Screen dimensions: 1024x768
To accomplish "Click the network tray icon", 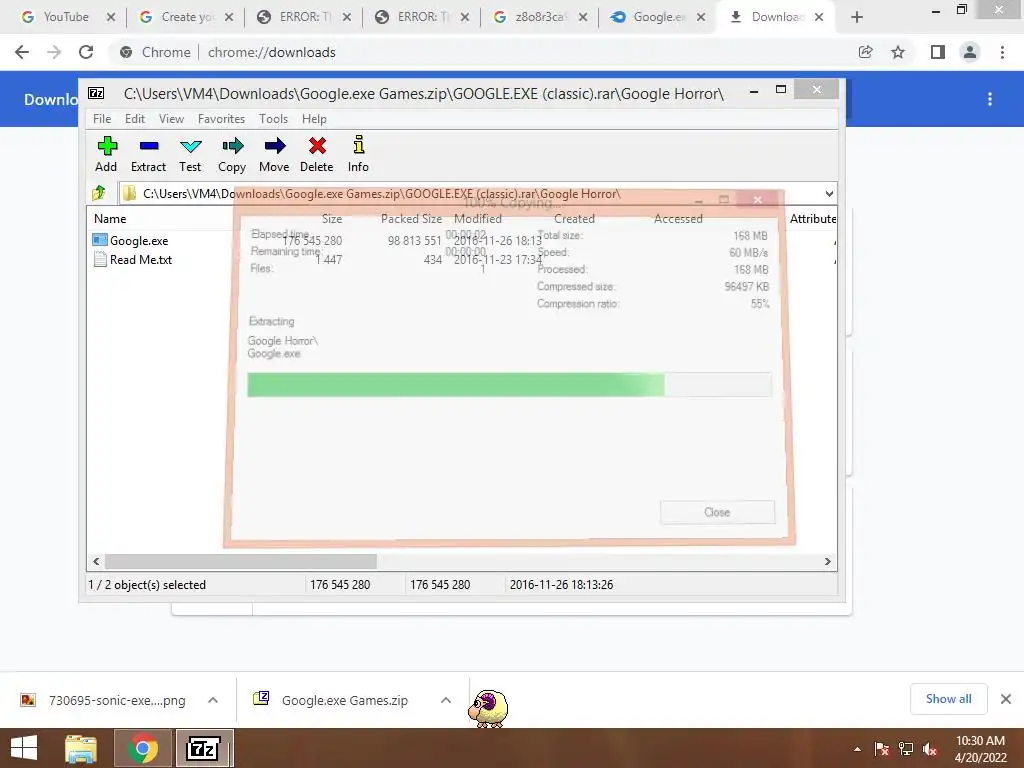I will (x=906, y=749).
